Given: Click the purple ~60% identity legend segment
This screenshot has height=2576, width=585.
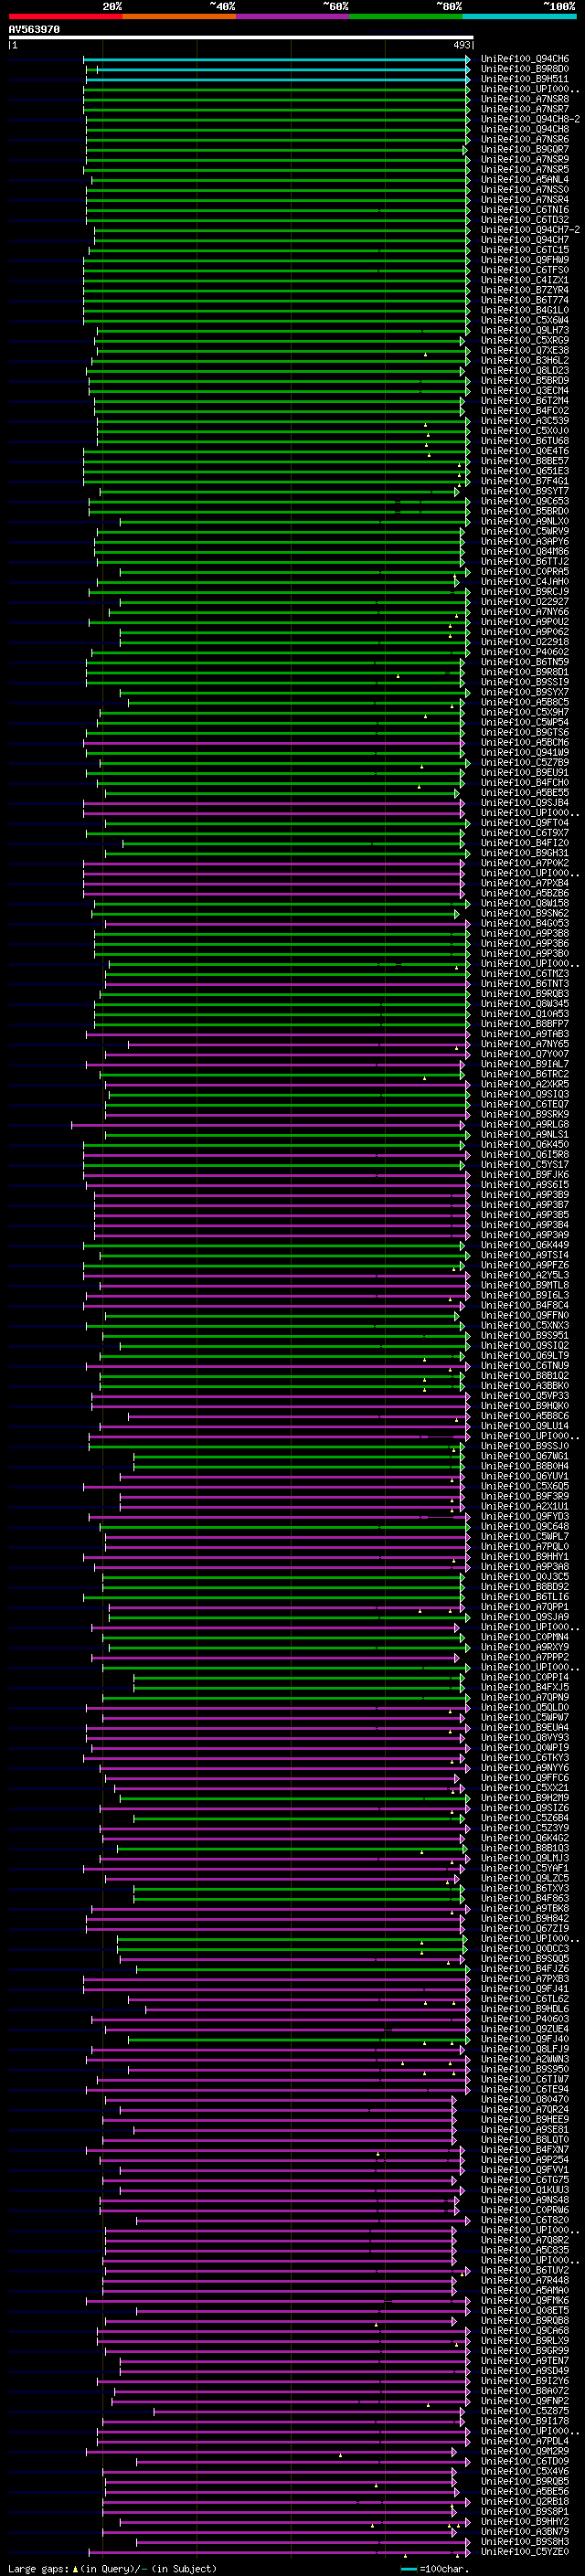Looking at the screenshot, I should pos(292,16).
